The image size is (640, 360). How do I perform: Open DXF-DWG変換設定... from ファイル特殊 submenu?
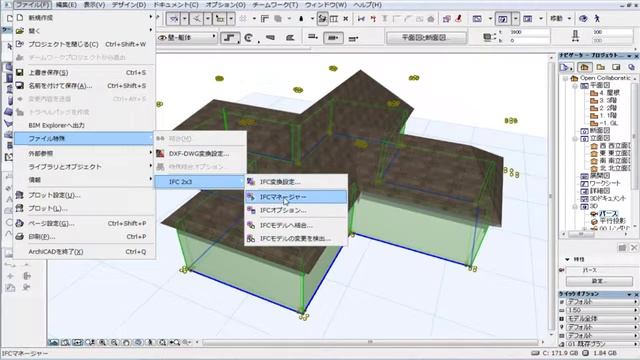point(200,153)
